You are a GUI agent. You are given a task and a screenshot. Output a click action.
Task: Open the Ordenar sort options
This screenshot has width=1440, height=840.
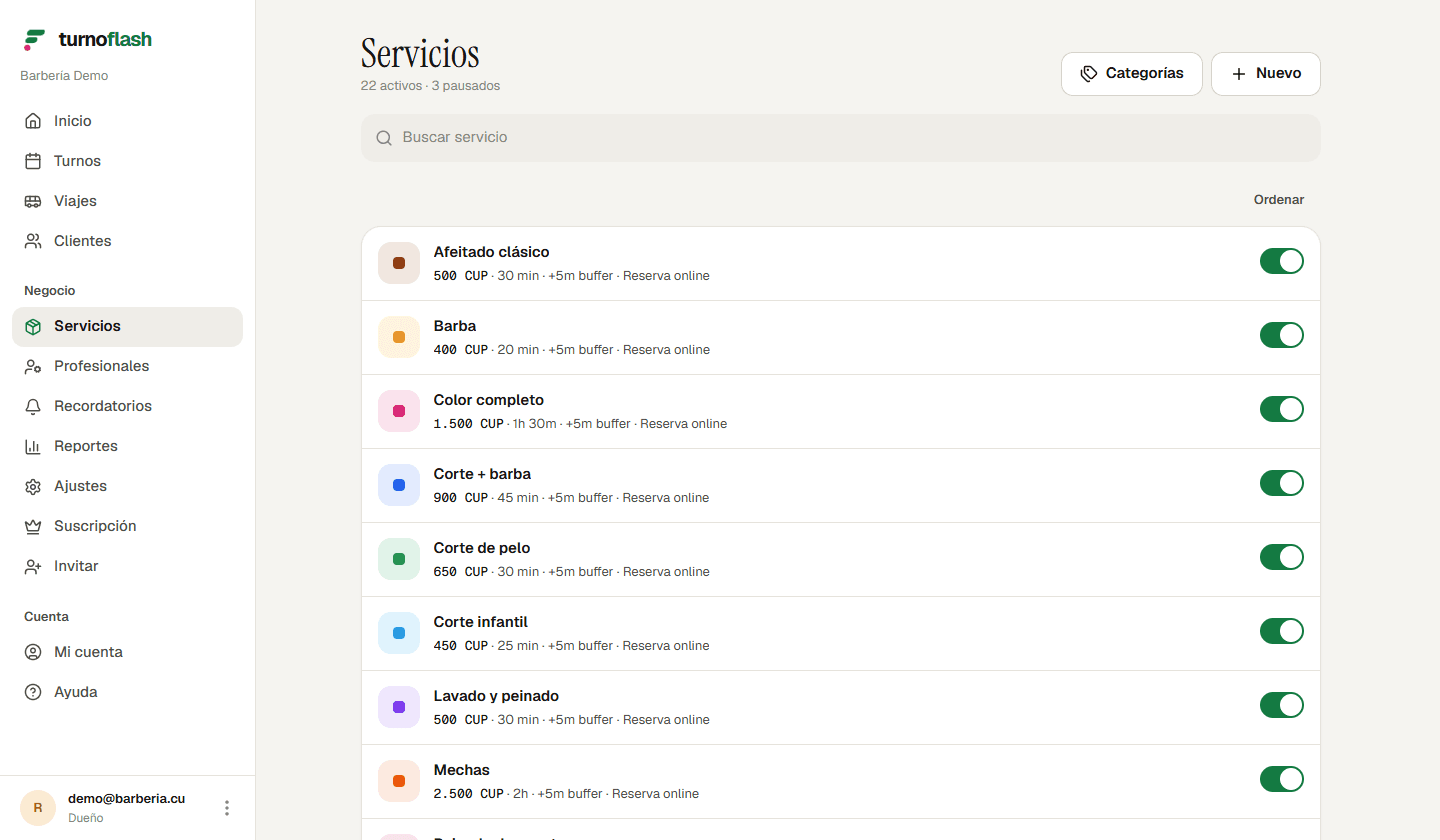[1279, 200]
